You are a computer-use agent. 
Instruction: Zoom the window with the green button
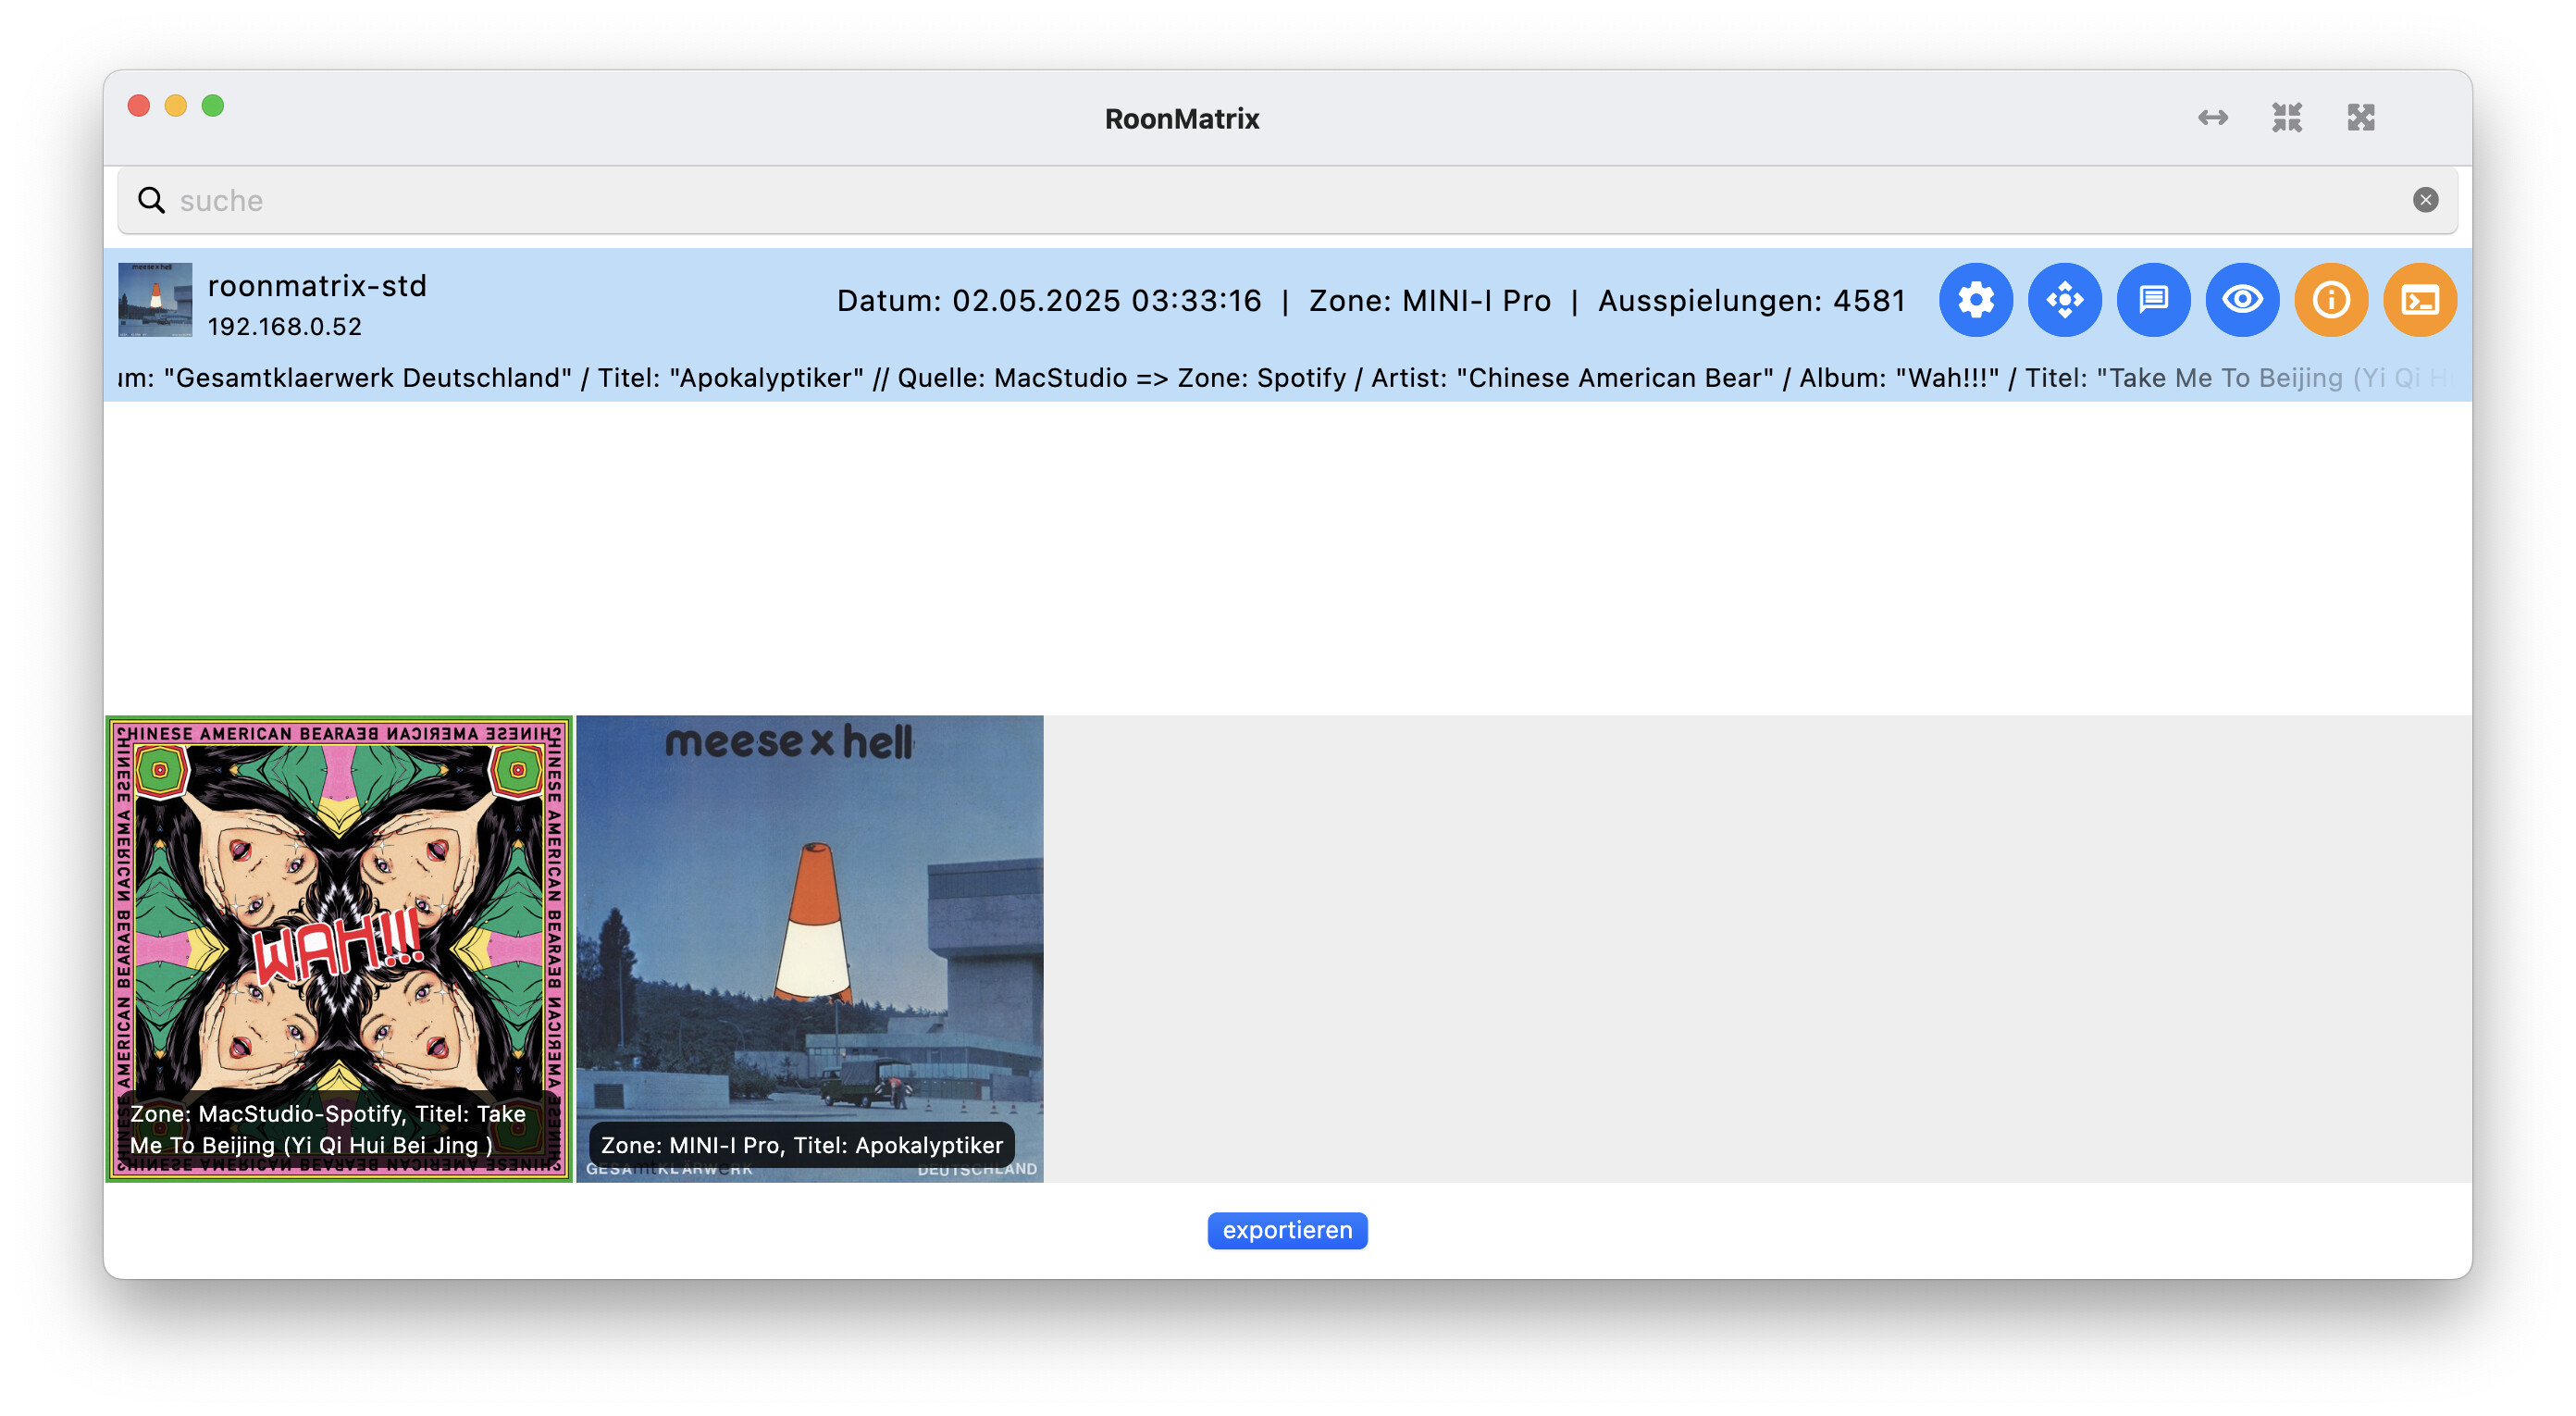[x=213, y=106]
